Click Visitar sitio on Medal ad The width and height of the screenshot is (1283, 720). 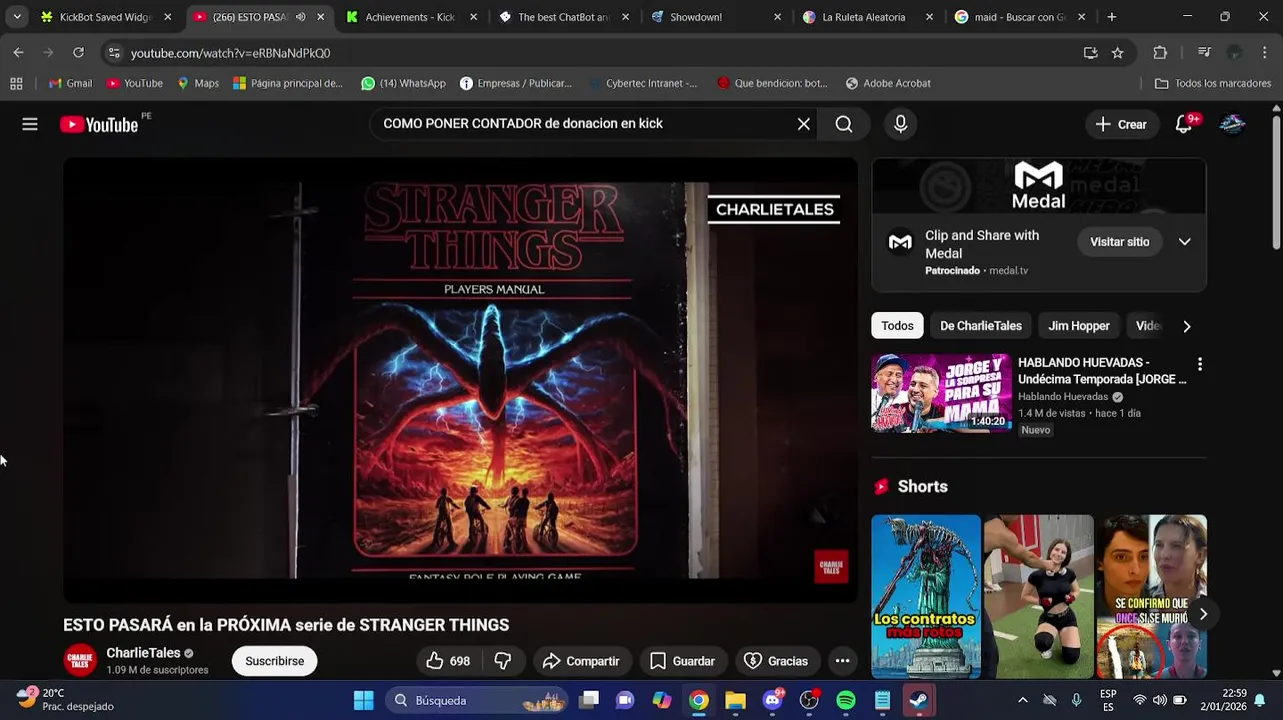pos(1120,242)
